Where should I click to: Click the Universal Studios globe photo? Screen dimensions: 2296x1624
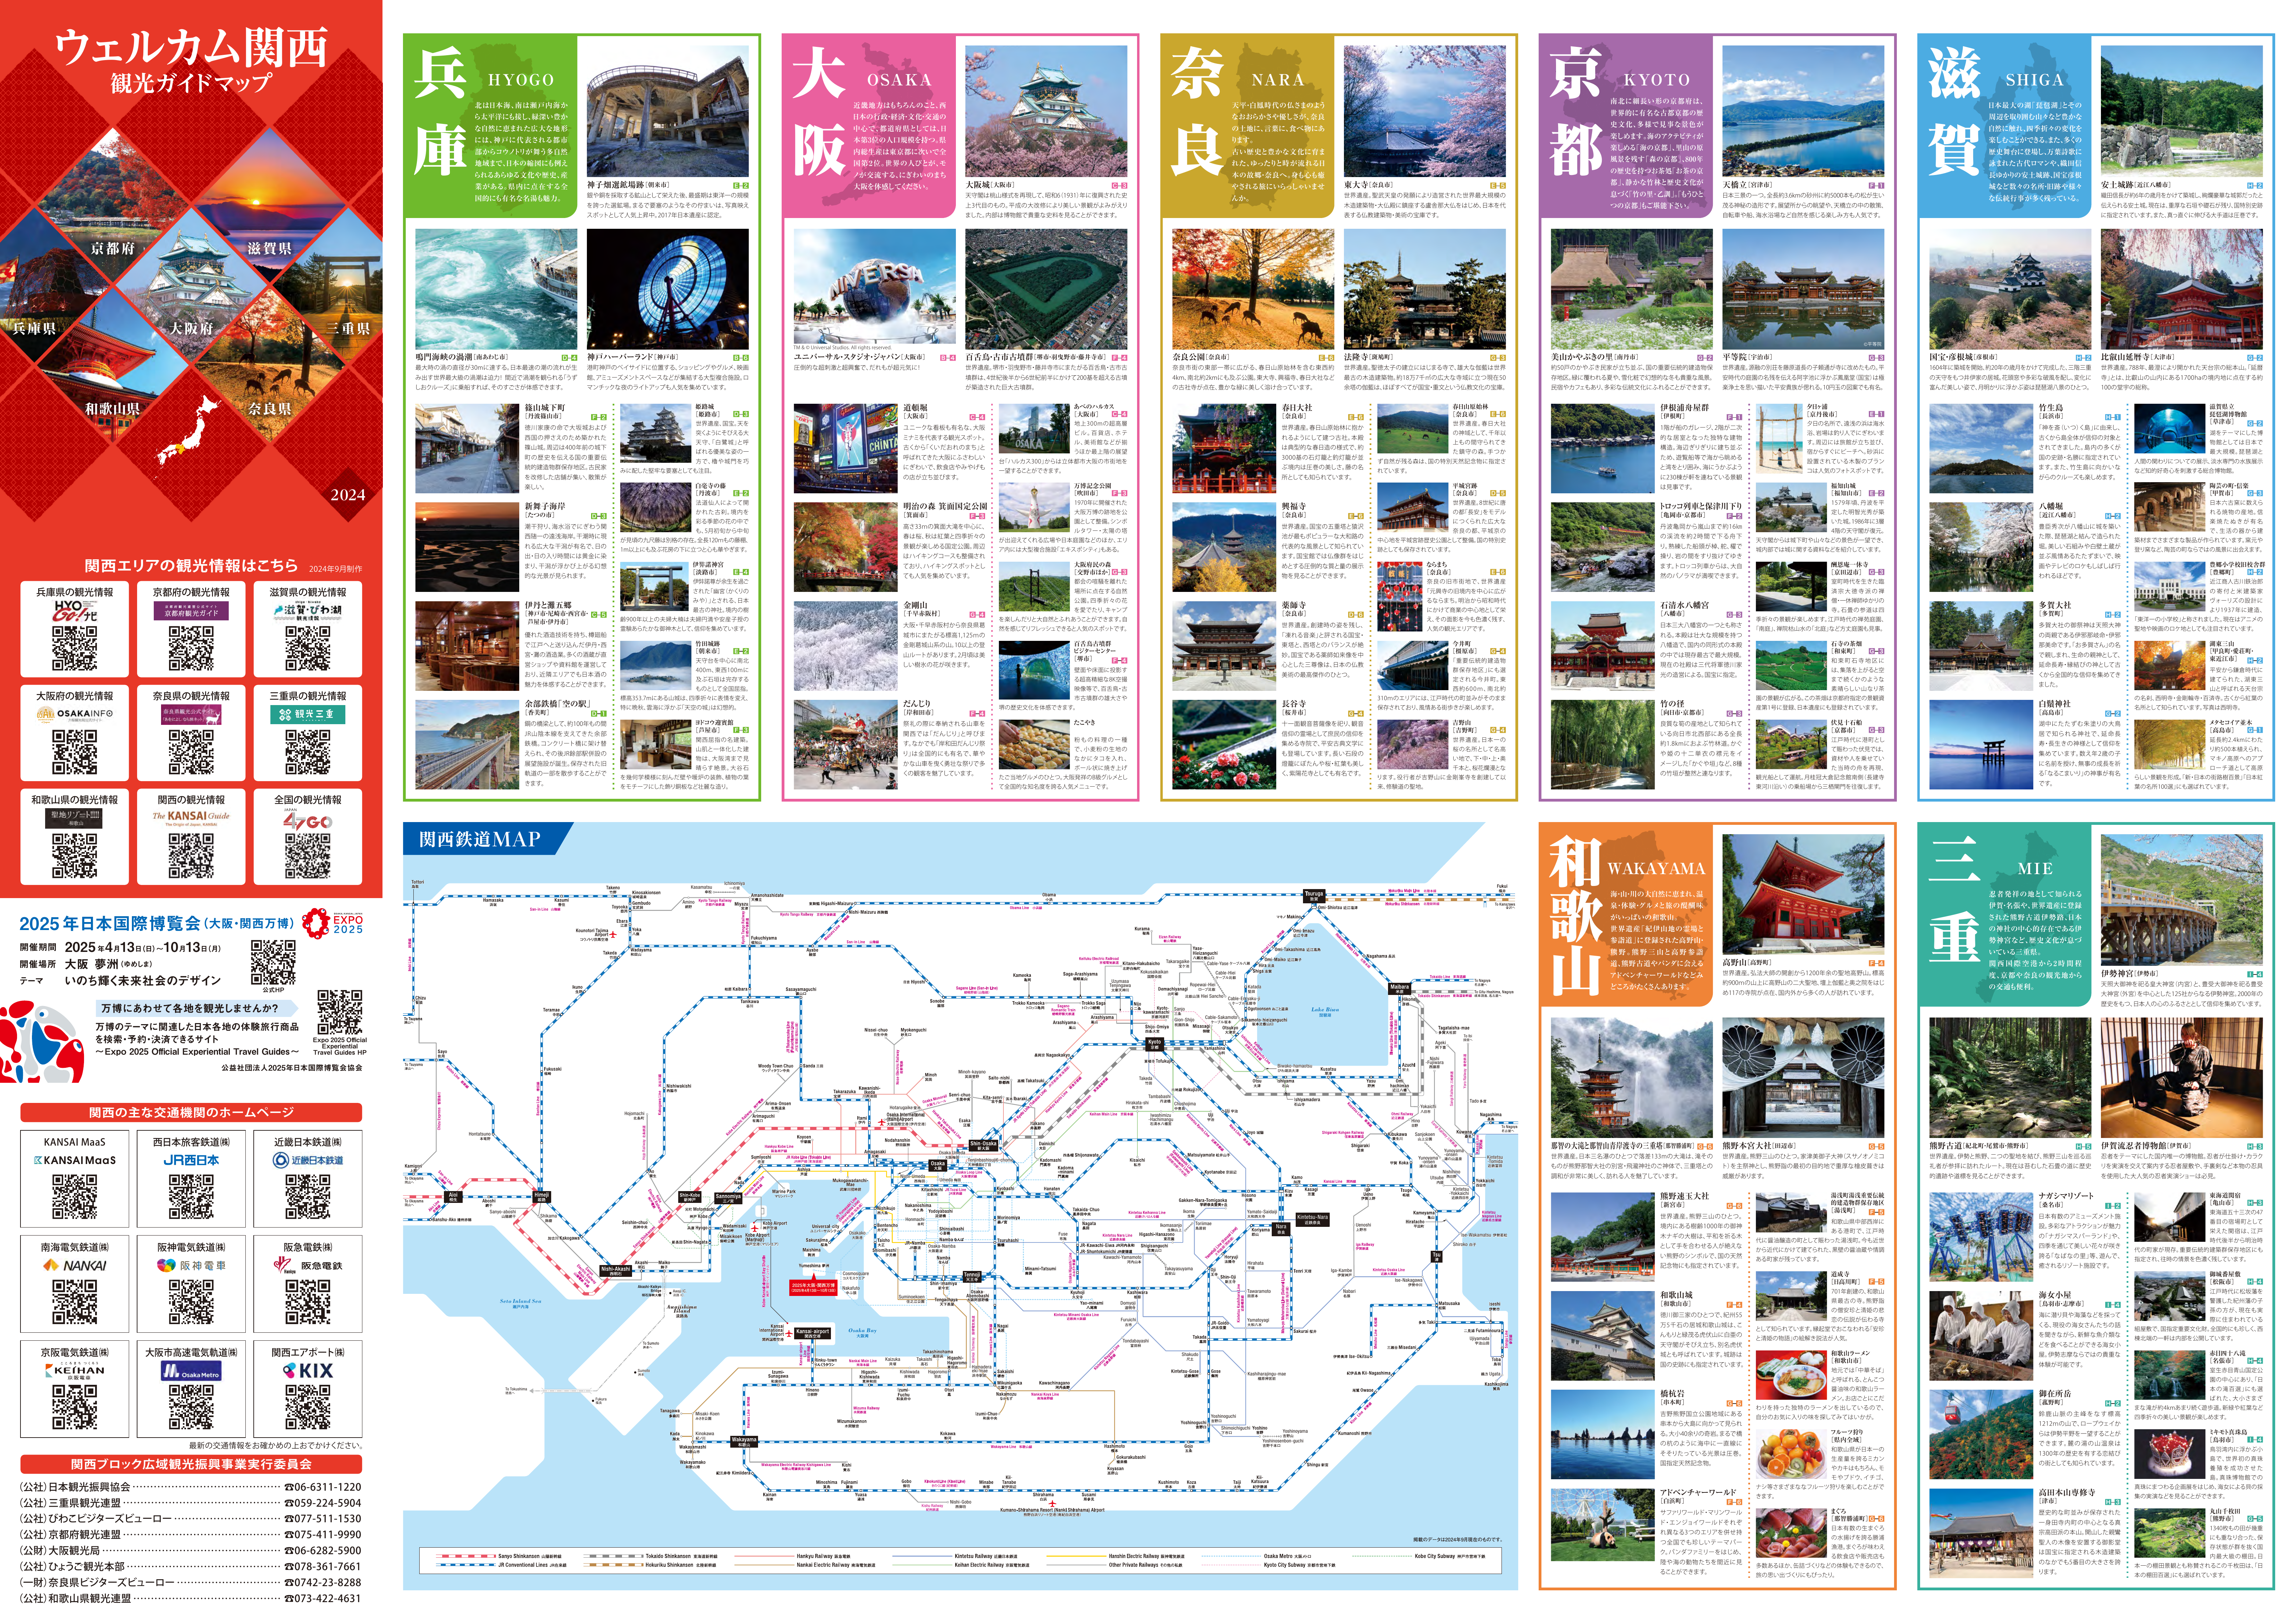pyautogui.click(x=875, y=286)
